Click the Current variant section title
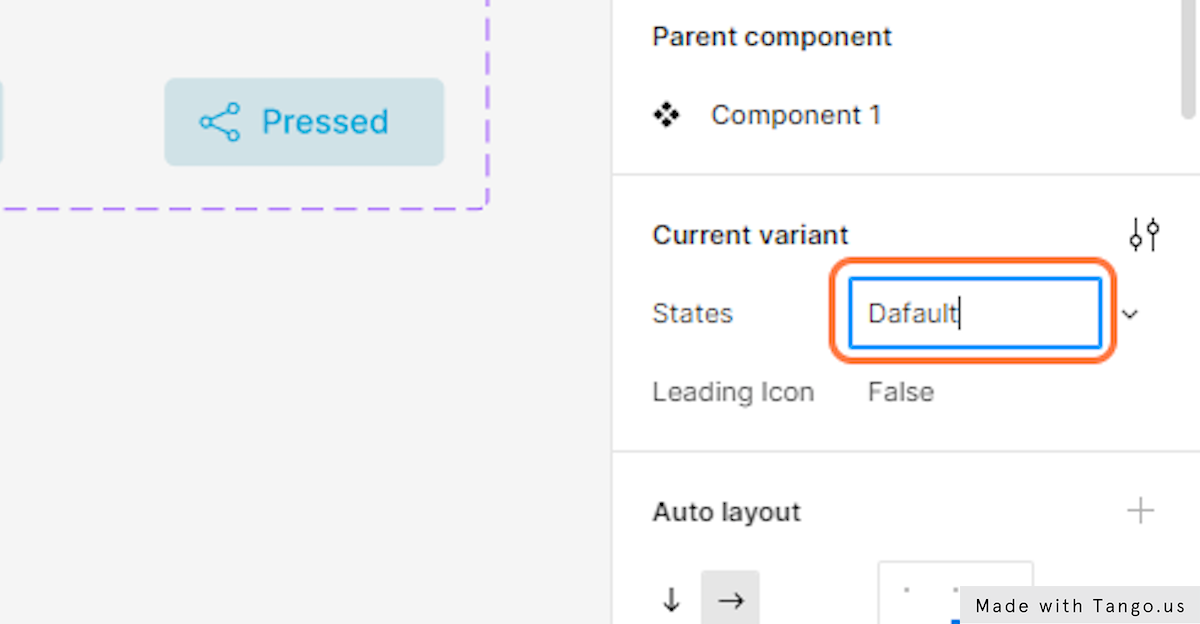Image resolution: width=1200 pixels, height=624 pixels. coord(750,235)
